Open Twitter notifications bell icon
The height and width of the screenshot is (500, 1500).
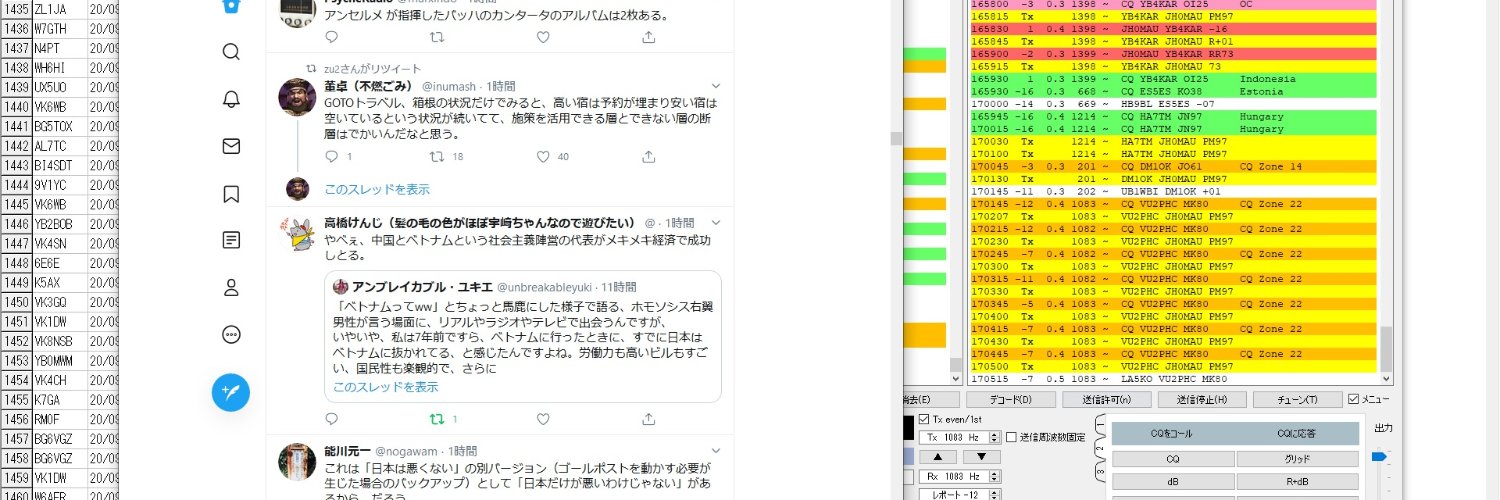click(x=231, y=99)
